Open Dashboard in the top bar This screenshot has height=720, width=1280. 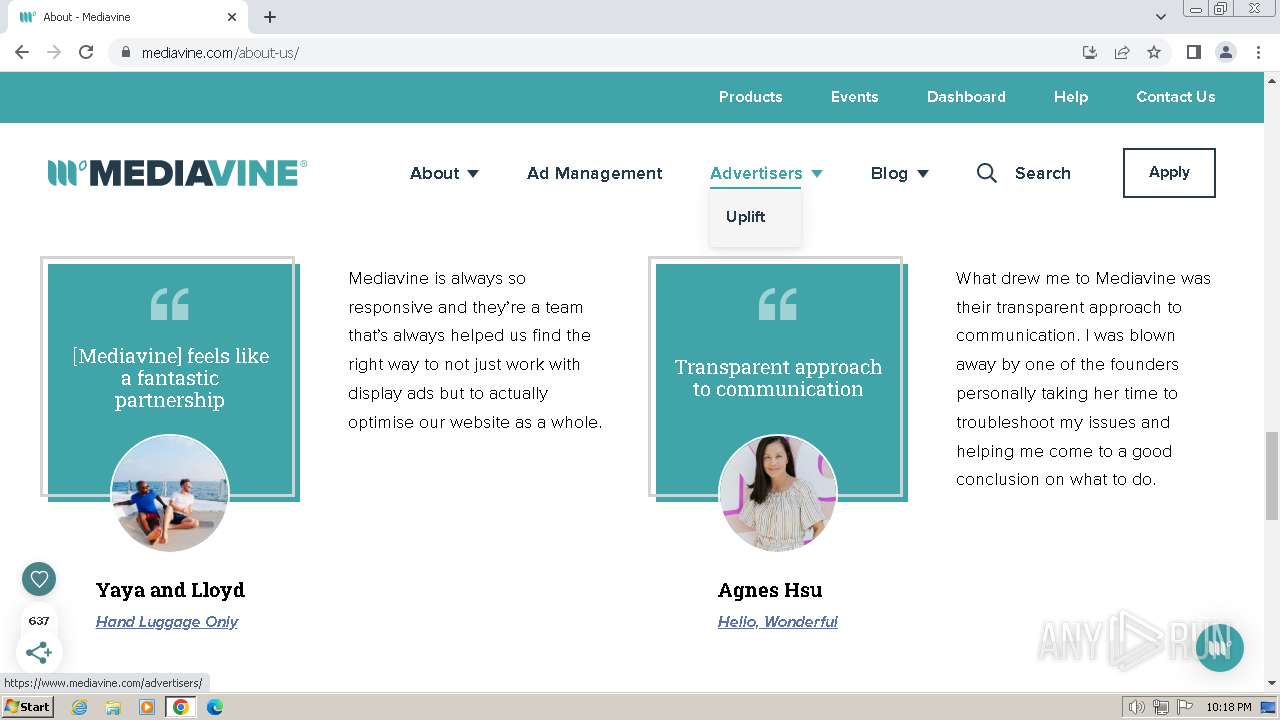(966, 97)
